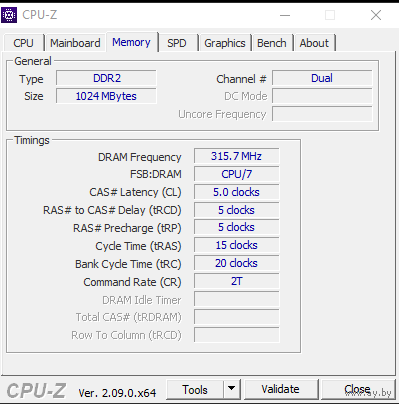Screen dimensions: 399x404
Task: Select the SPD tab
Action: coord(177,43)
